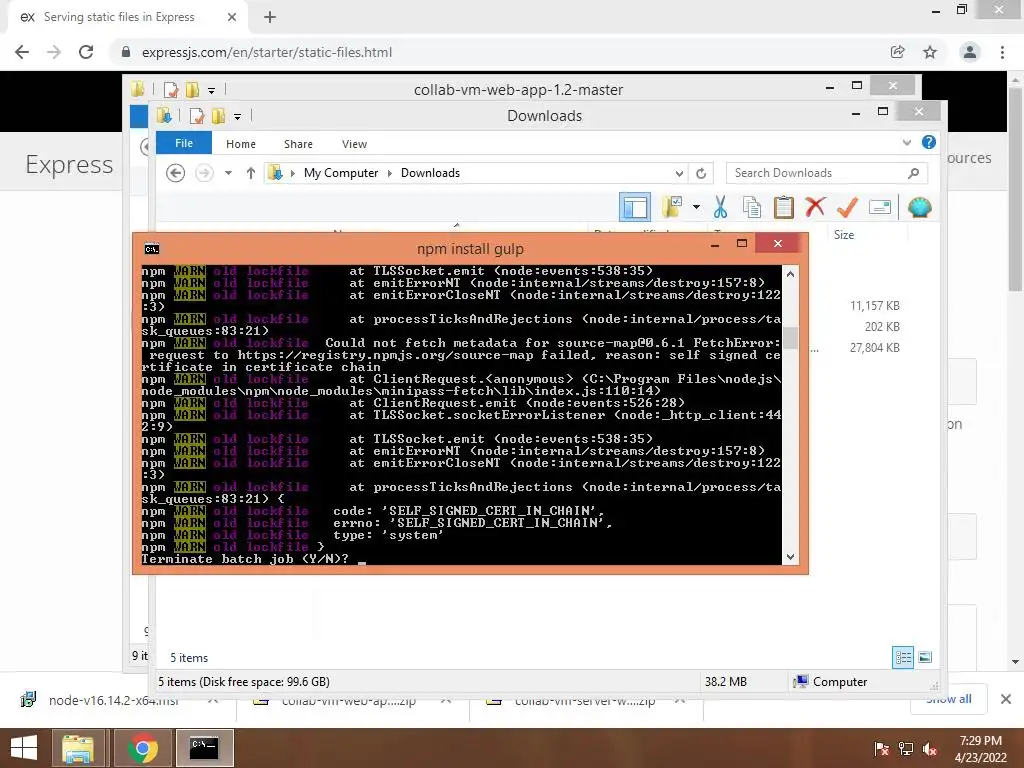Click the Properties icon in the Downloads title bar
Screen dimensions: 1024x768
pyautogui.click(x=197, y=116)
